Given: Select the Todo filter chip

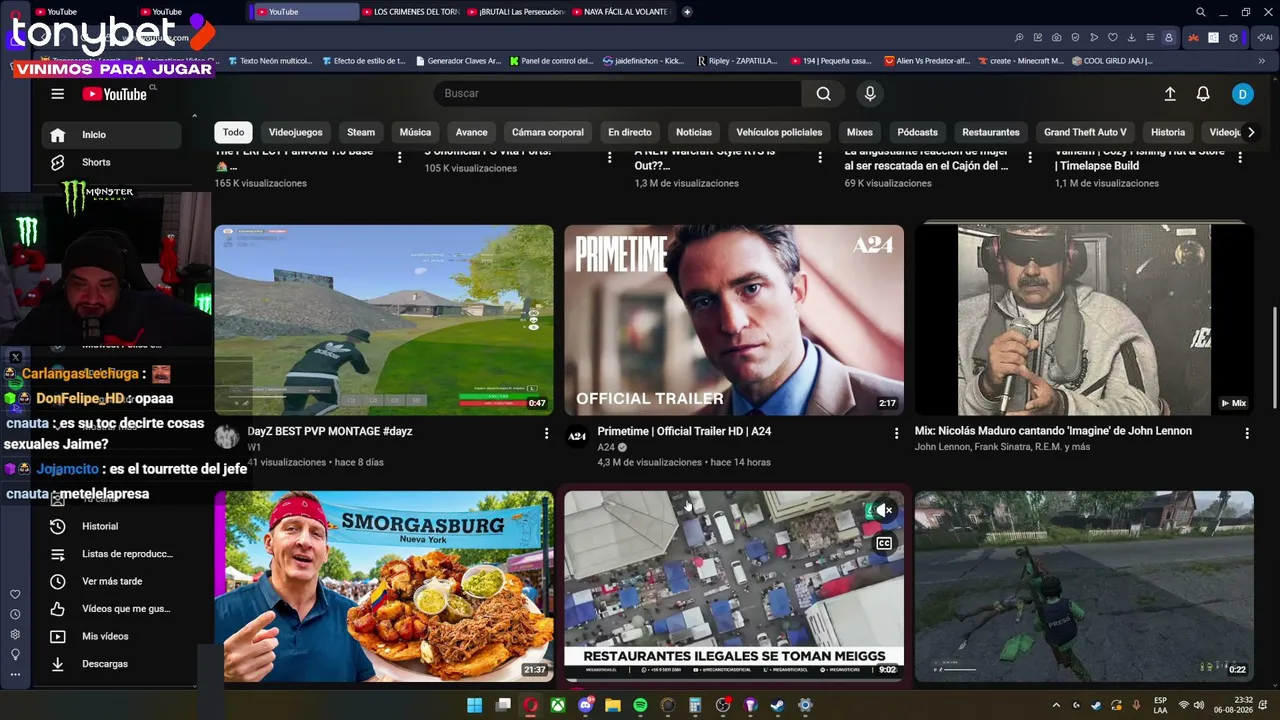Looking at the screenshot, I should (233, 132).
